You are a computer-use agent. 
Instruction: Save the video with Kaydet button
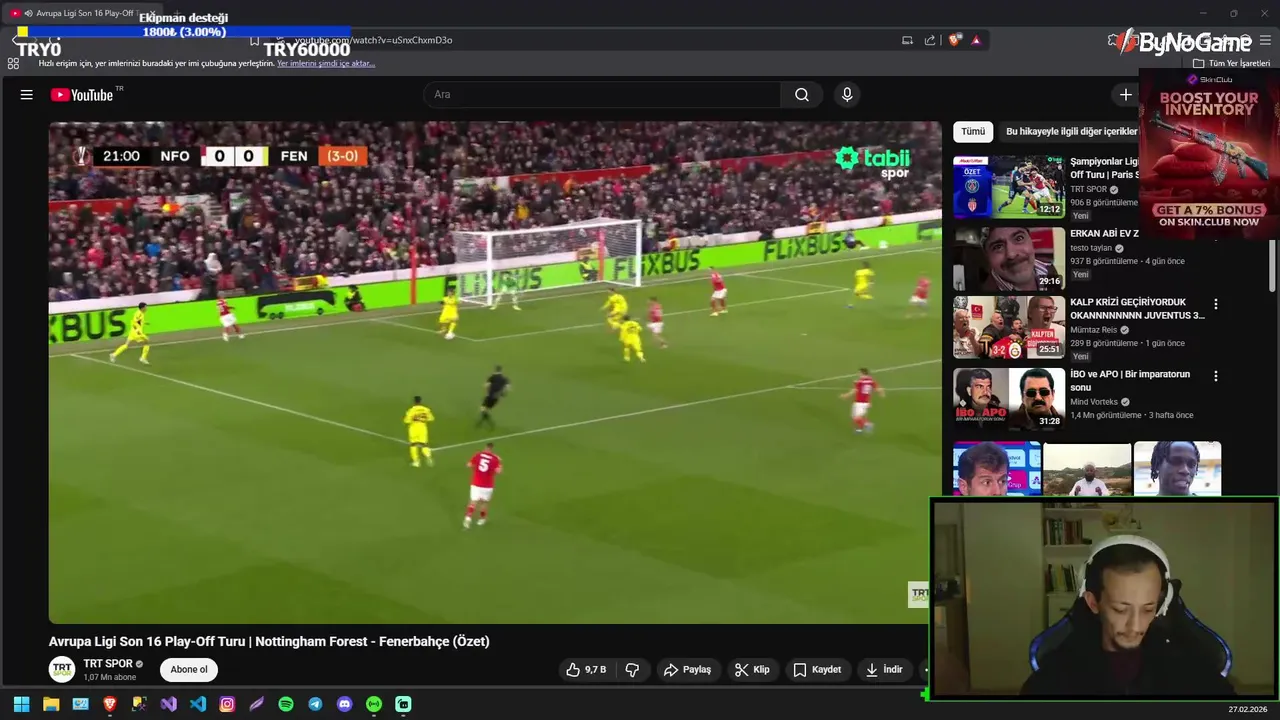pyautogui.click(x=817, y=670)
